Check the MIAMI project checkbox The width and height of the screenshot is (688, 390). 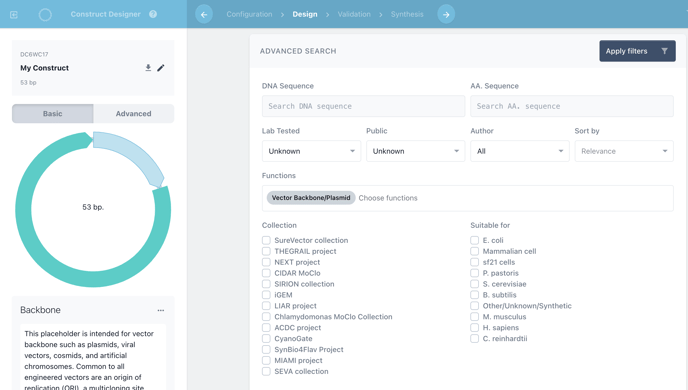tap(266, 361)
